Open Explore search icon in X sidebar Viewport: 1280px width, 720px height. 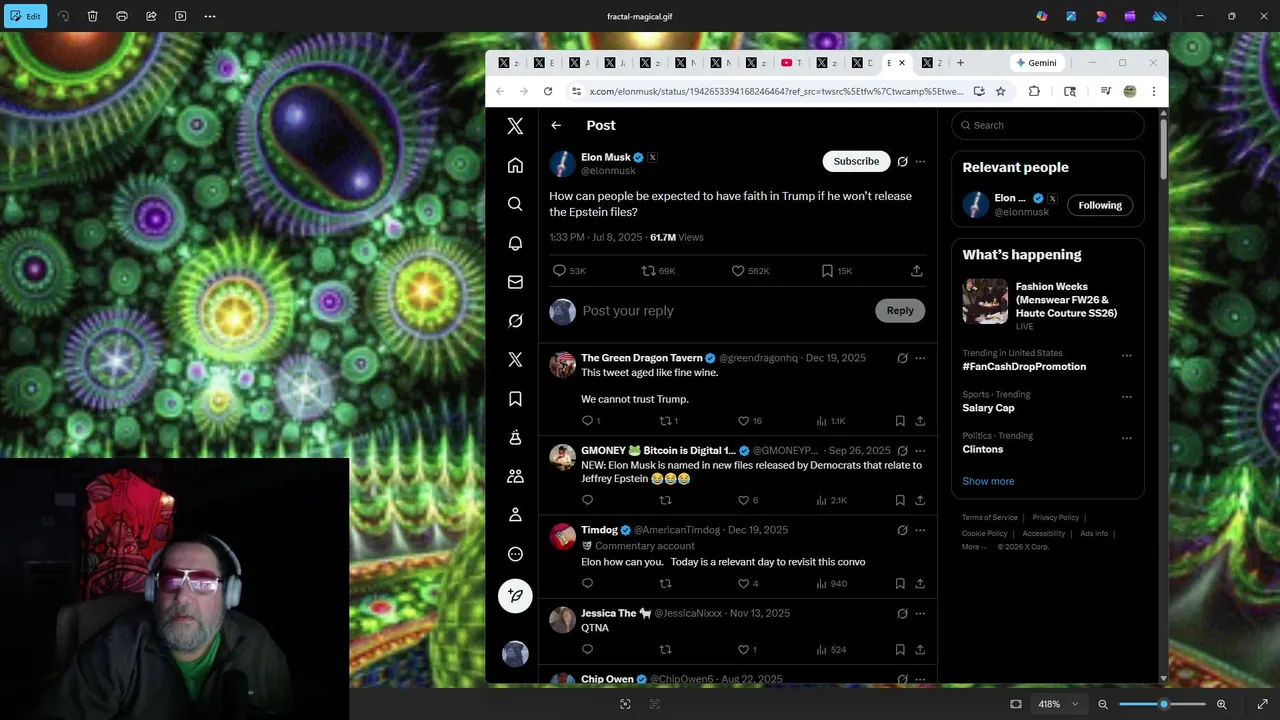515,204
